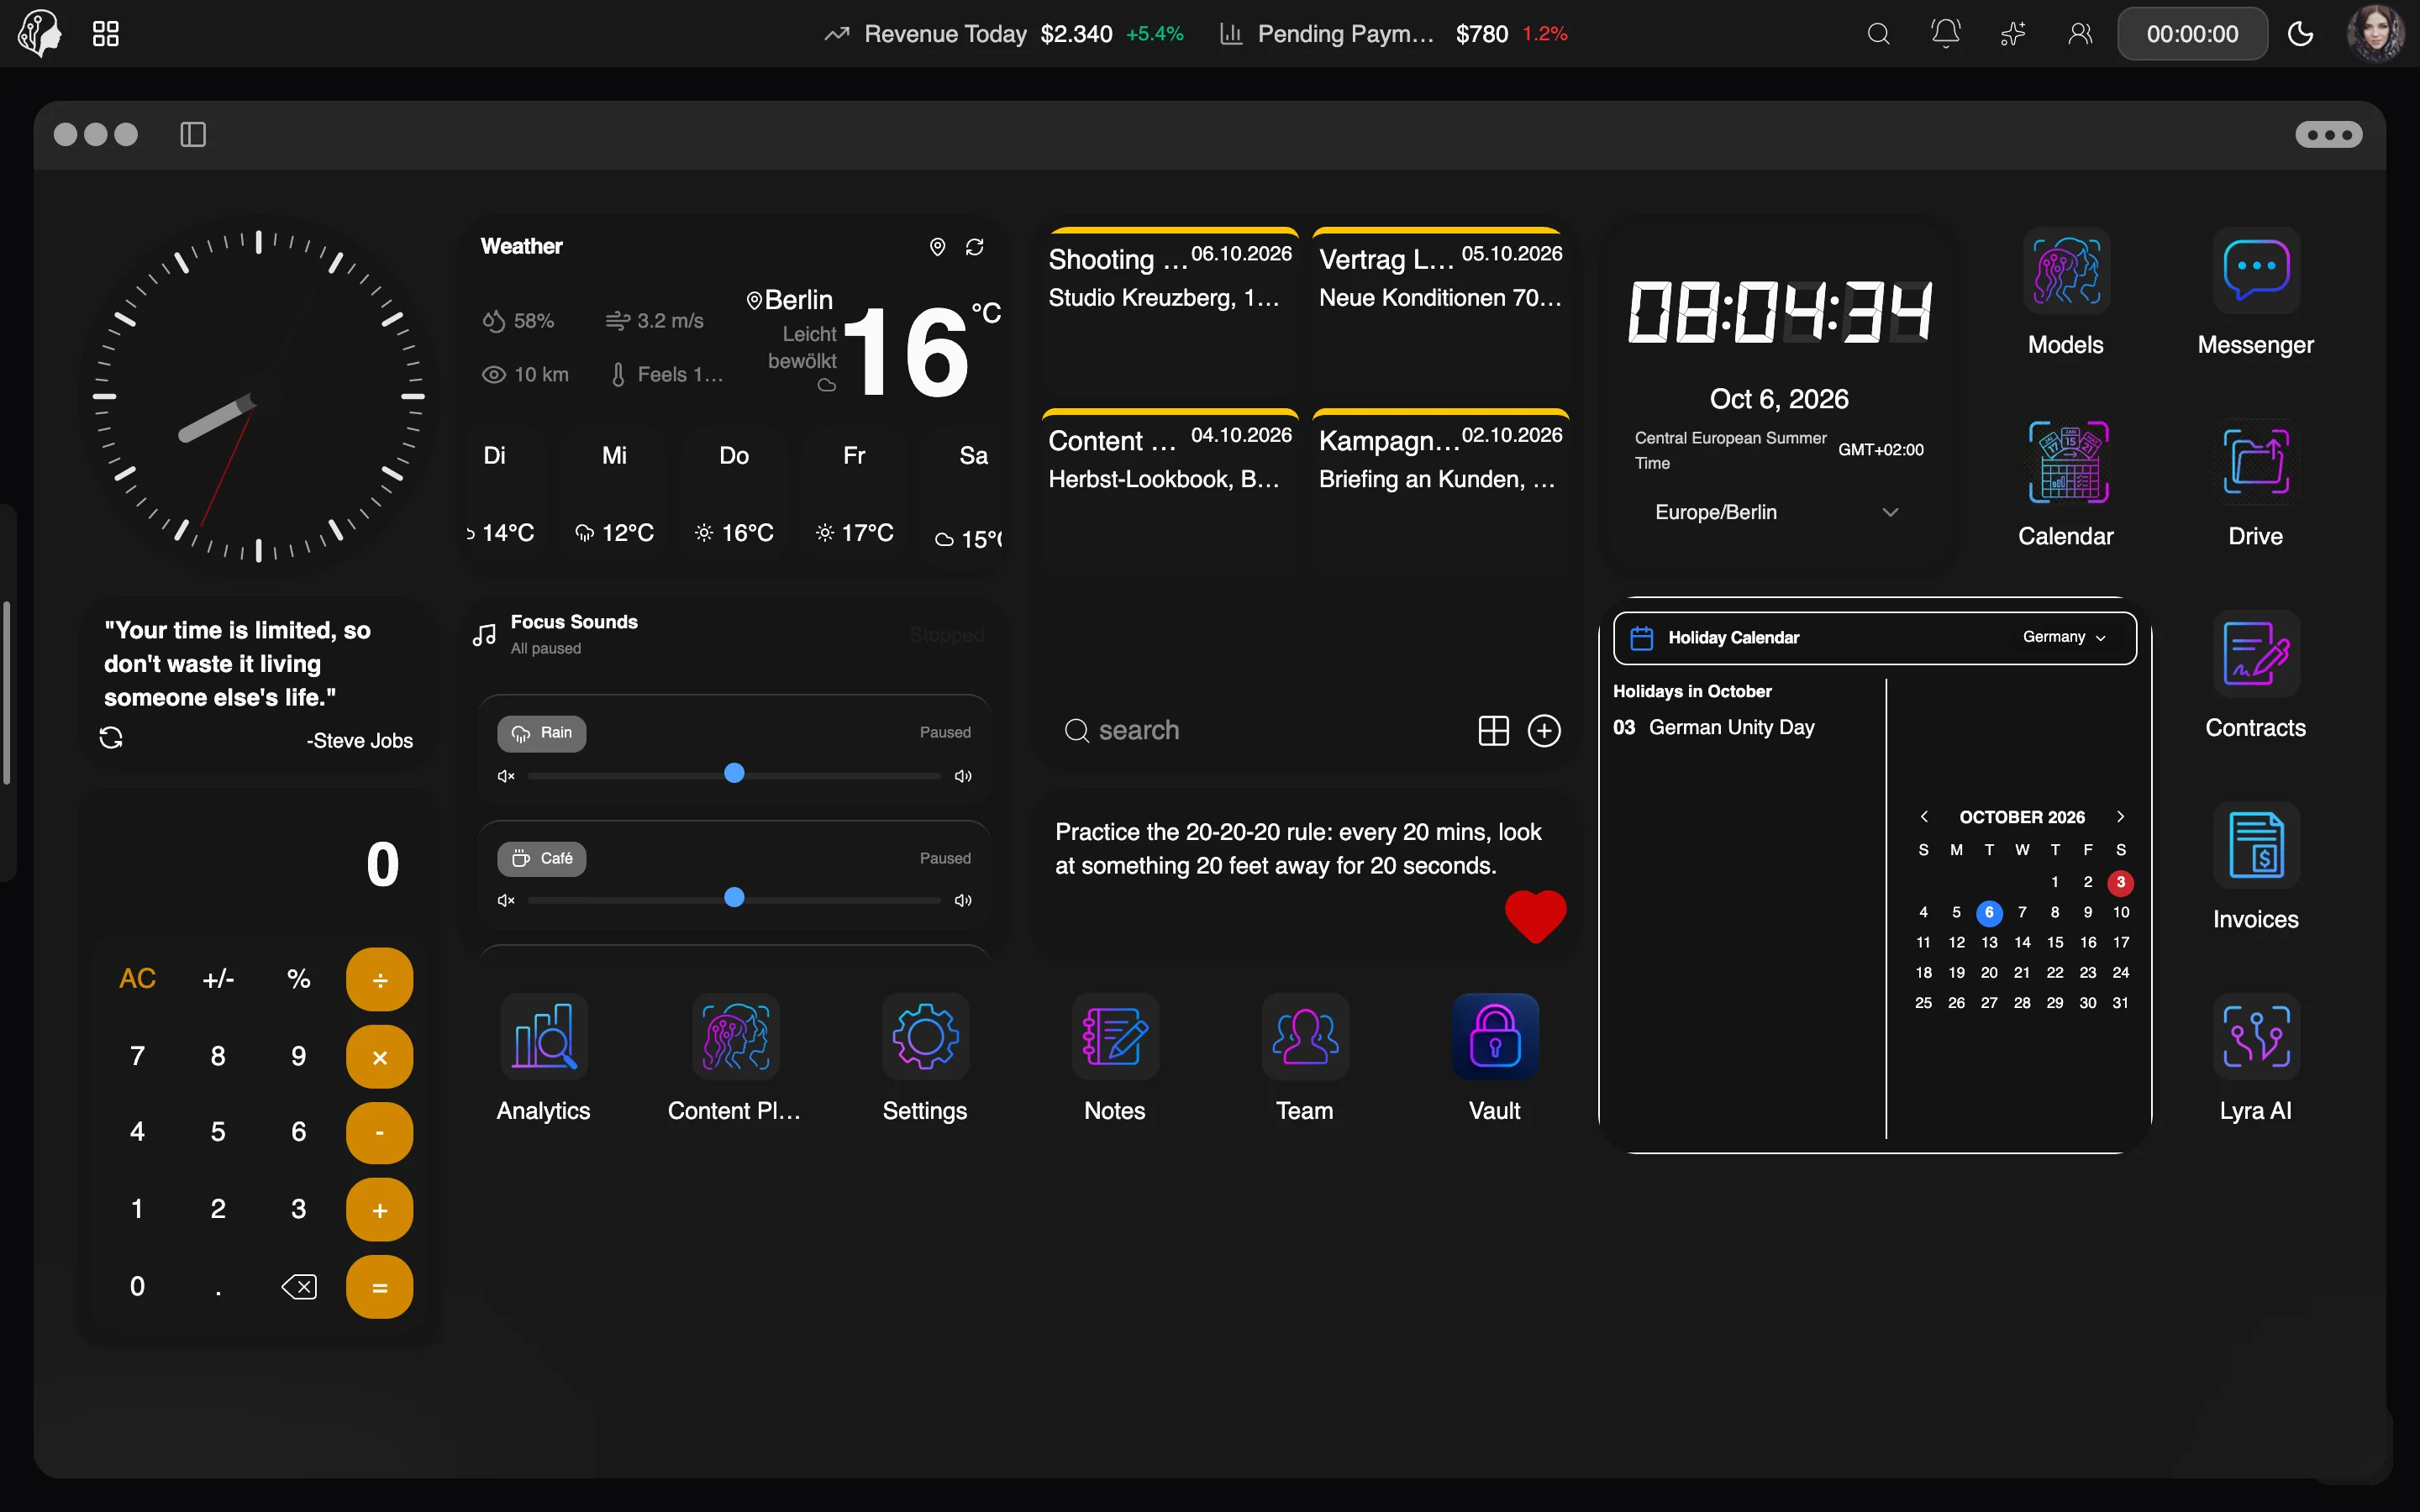Go to previous month in calendar
The height and width of the screenshot is (1512, 2420).
[1924, 817]
